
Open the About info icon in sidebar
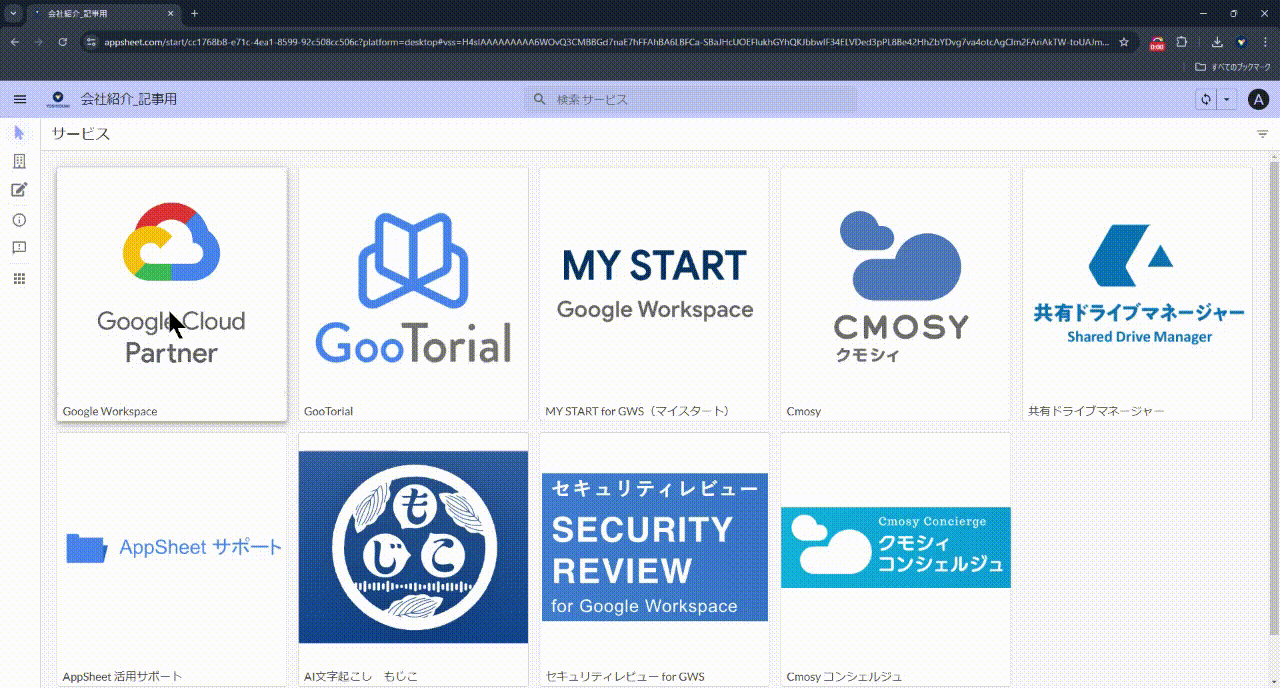click(x=19, y=220)
